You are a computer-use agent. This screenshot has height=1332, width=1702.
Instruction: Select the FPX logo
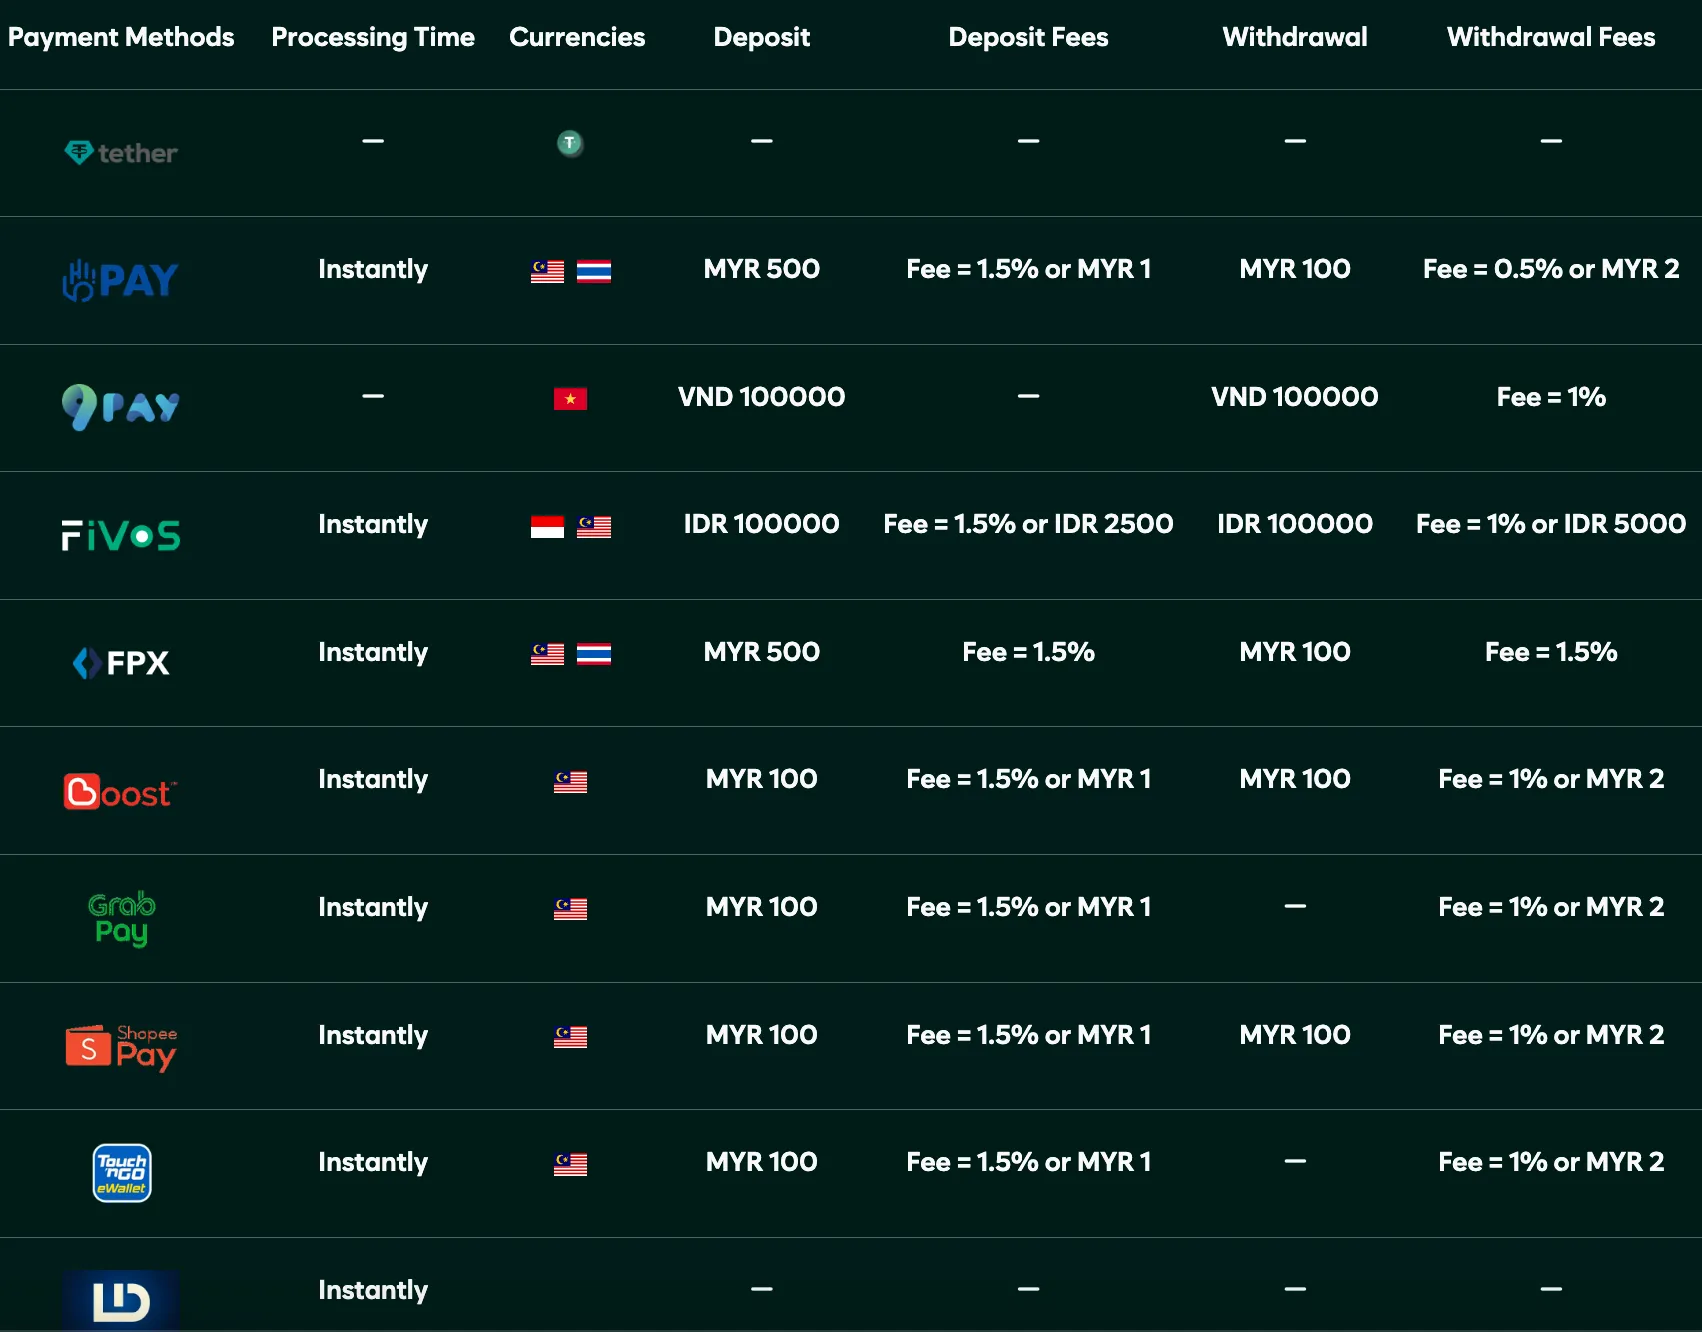121,662
